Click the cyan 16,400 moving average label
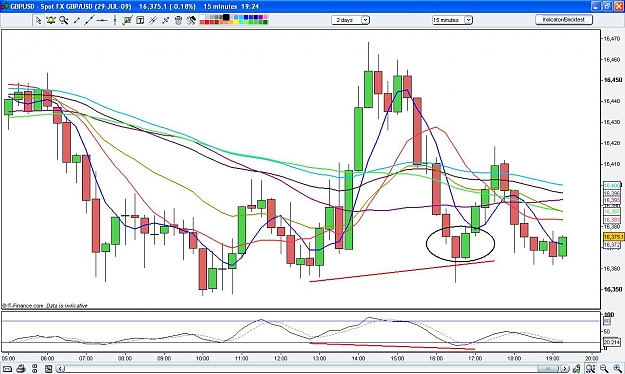This screenshot has height=374, width=625. 612,186
